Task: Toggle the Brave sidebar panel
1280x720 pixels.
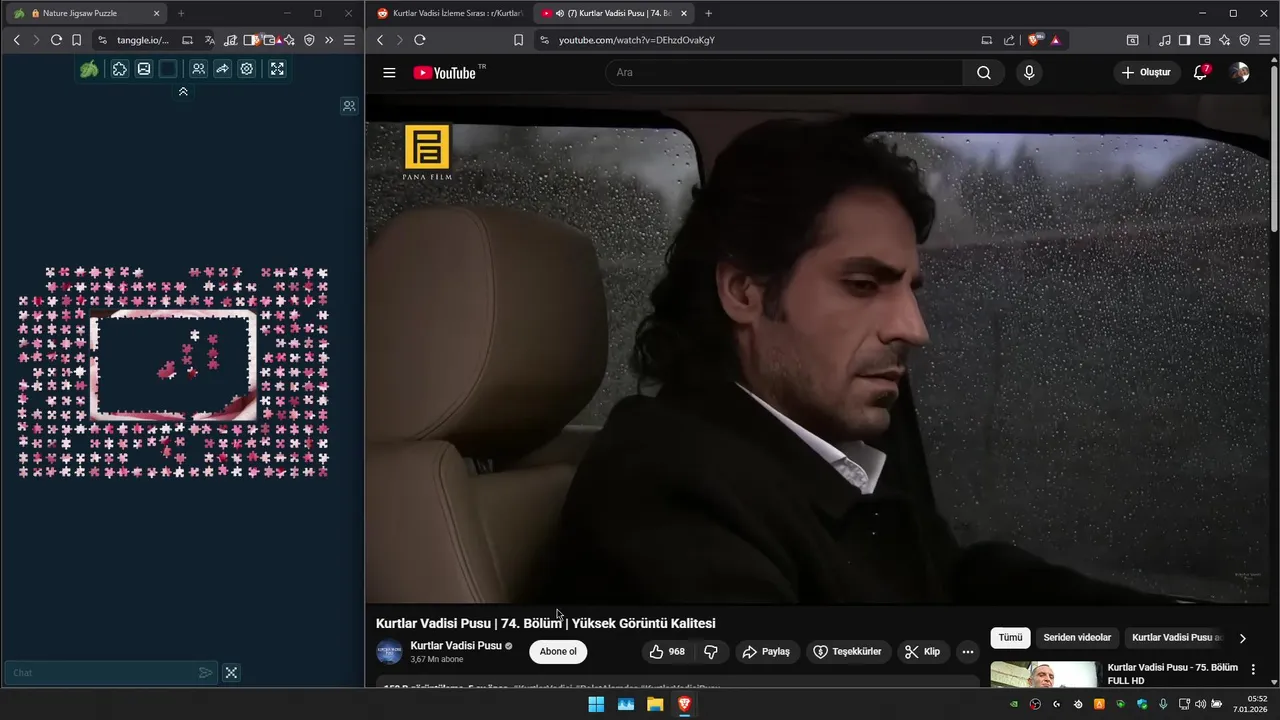Action: point(1184,40)
